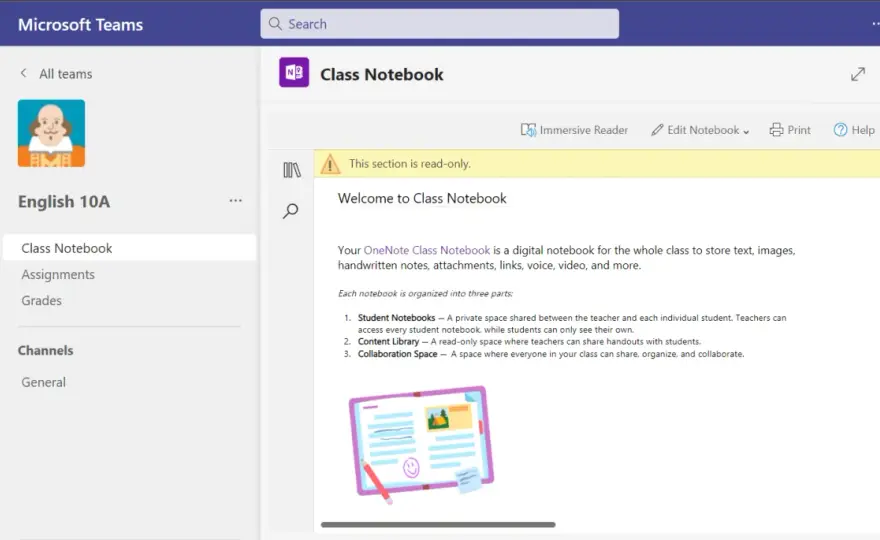Viewport: 880px width, 540px height.
Task: Click the Print printer icon
Action: pyautogui.click(x=776, y=130)
